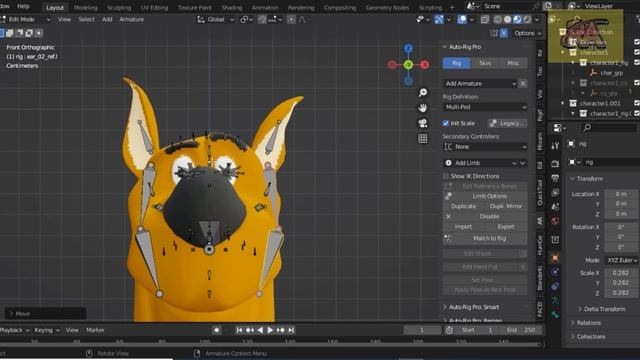Click the timeline use preview range clock icon

449,330
